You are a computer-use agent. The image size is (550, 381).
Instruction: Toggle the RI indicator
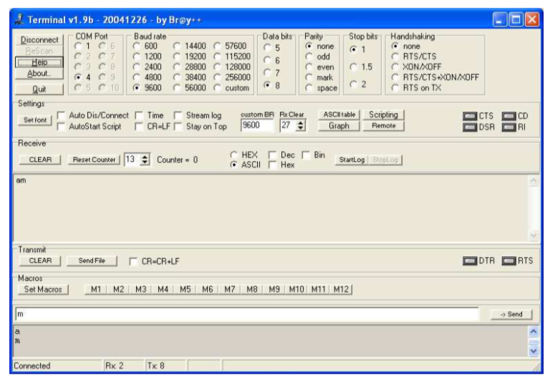pos(509,127)
